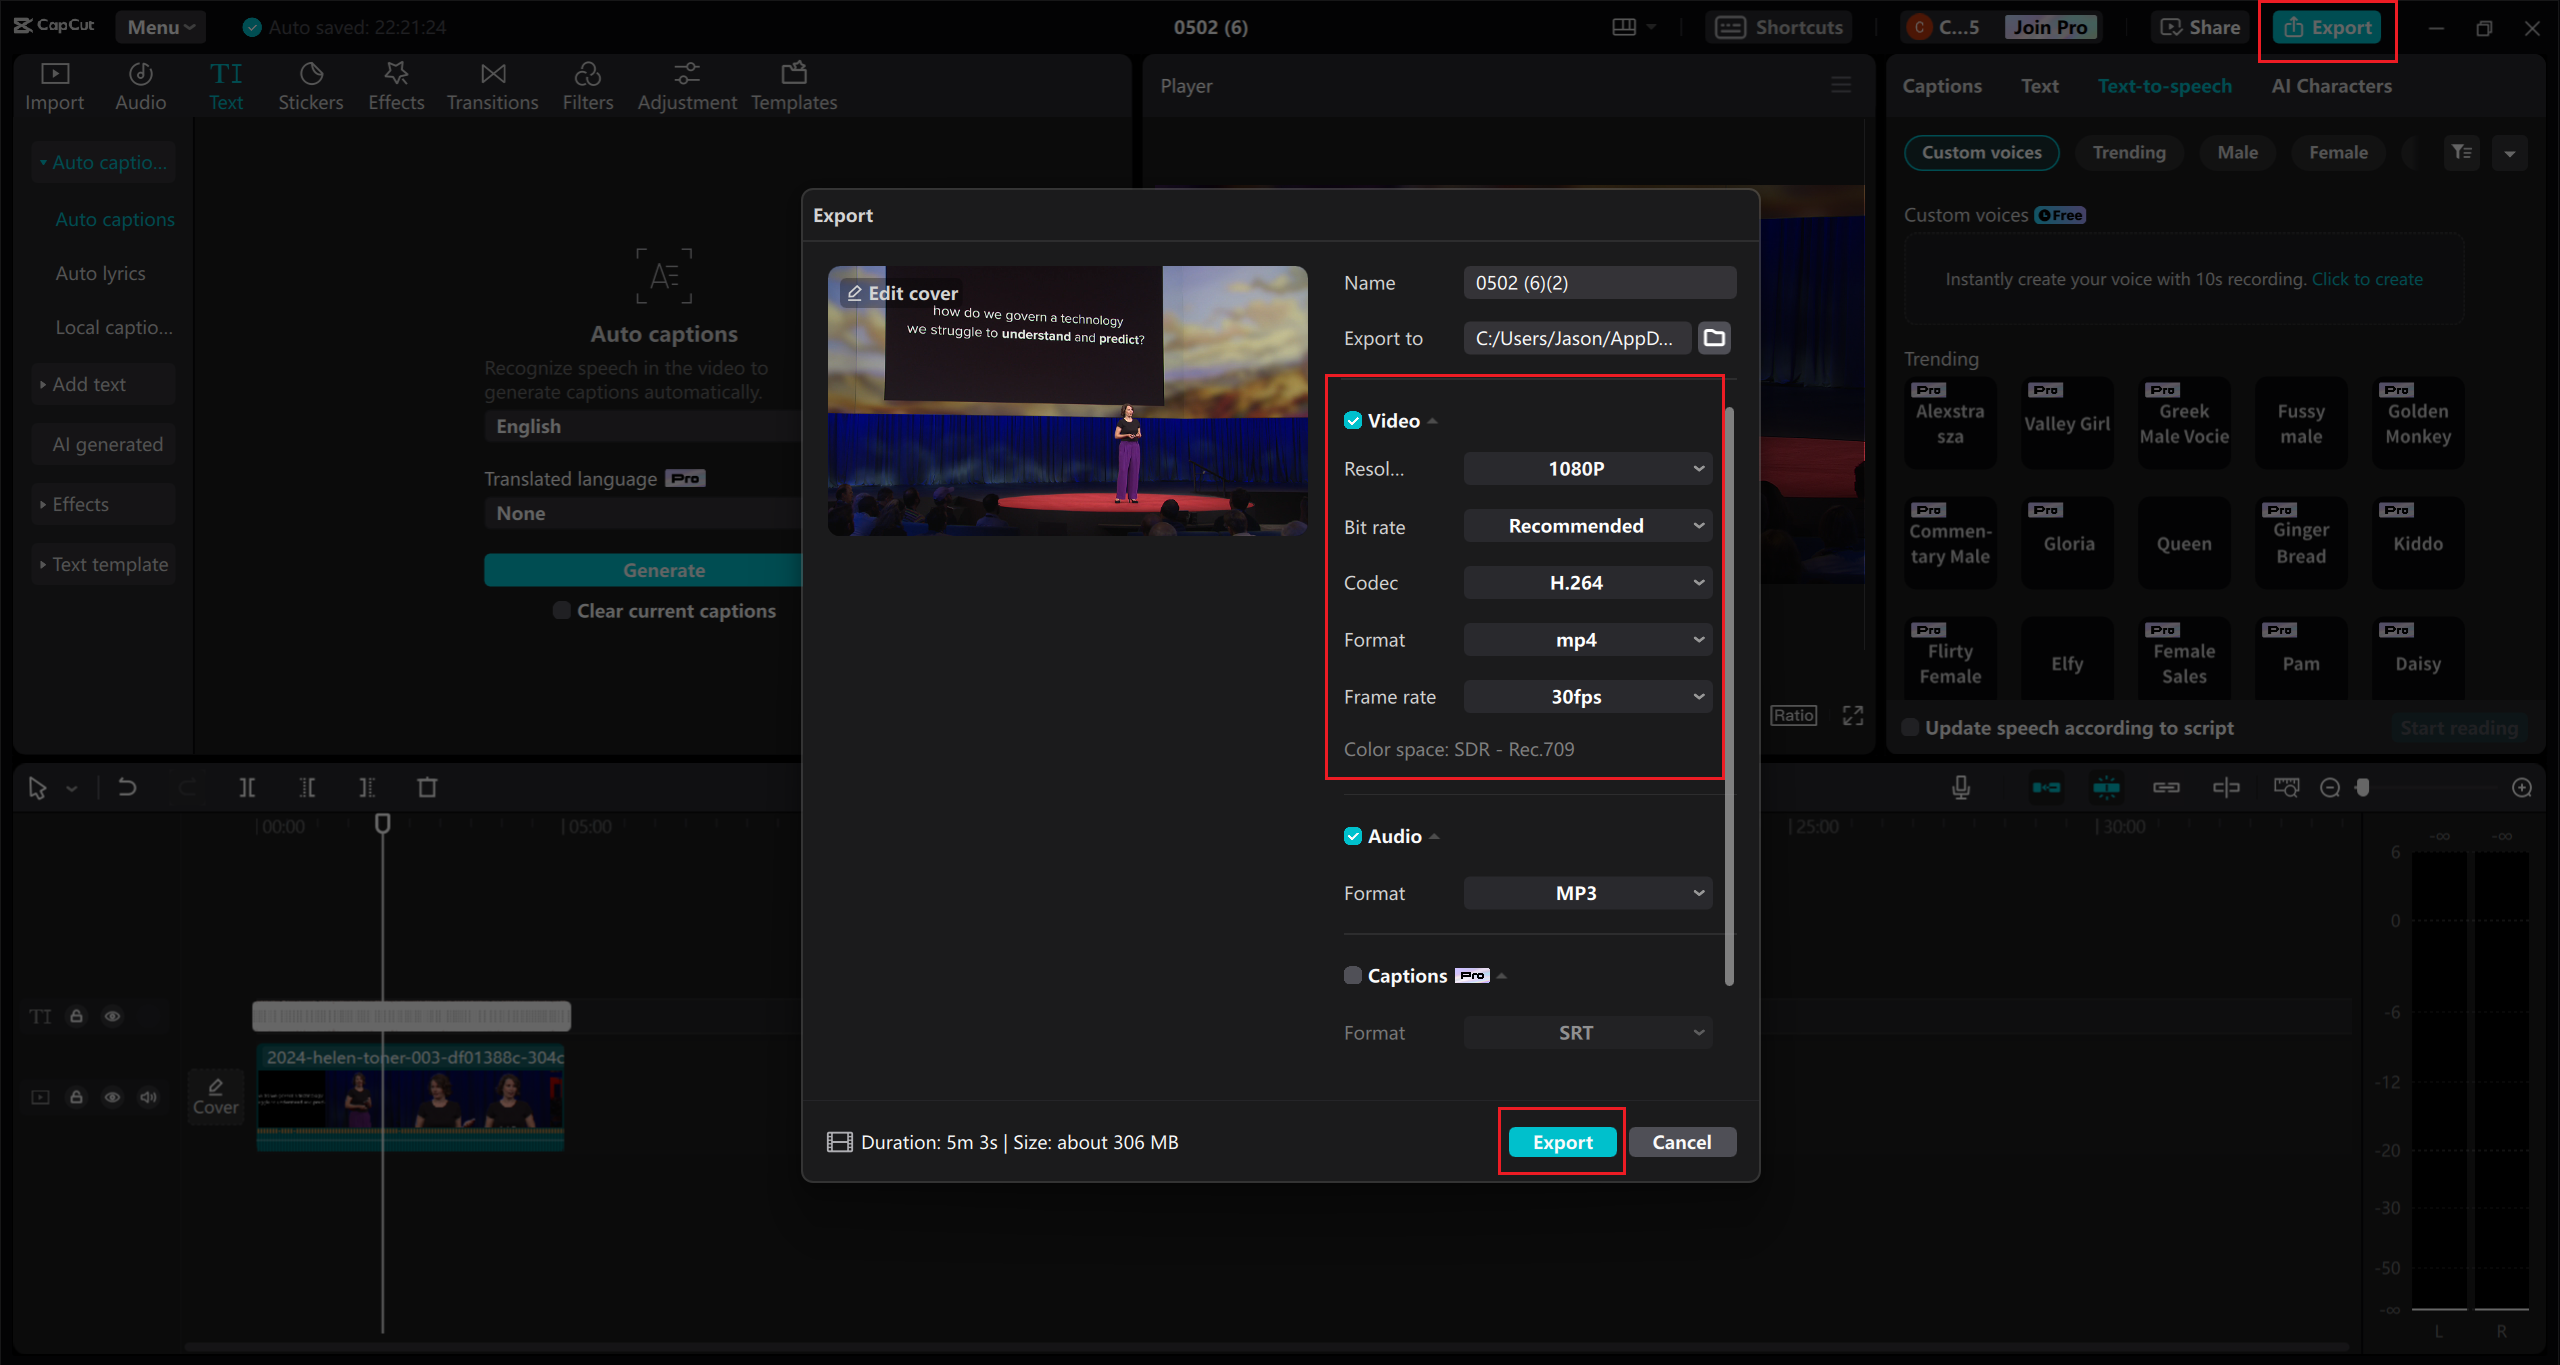Uncheck the Video export checkbox
This screenshot has height=1365, width=2560.
click(1353, 421)
